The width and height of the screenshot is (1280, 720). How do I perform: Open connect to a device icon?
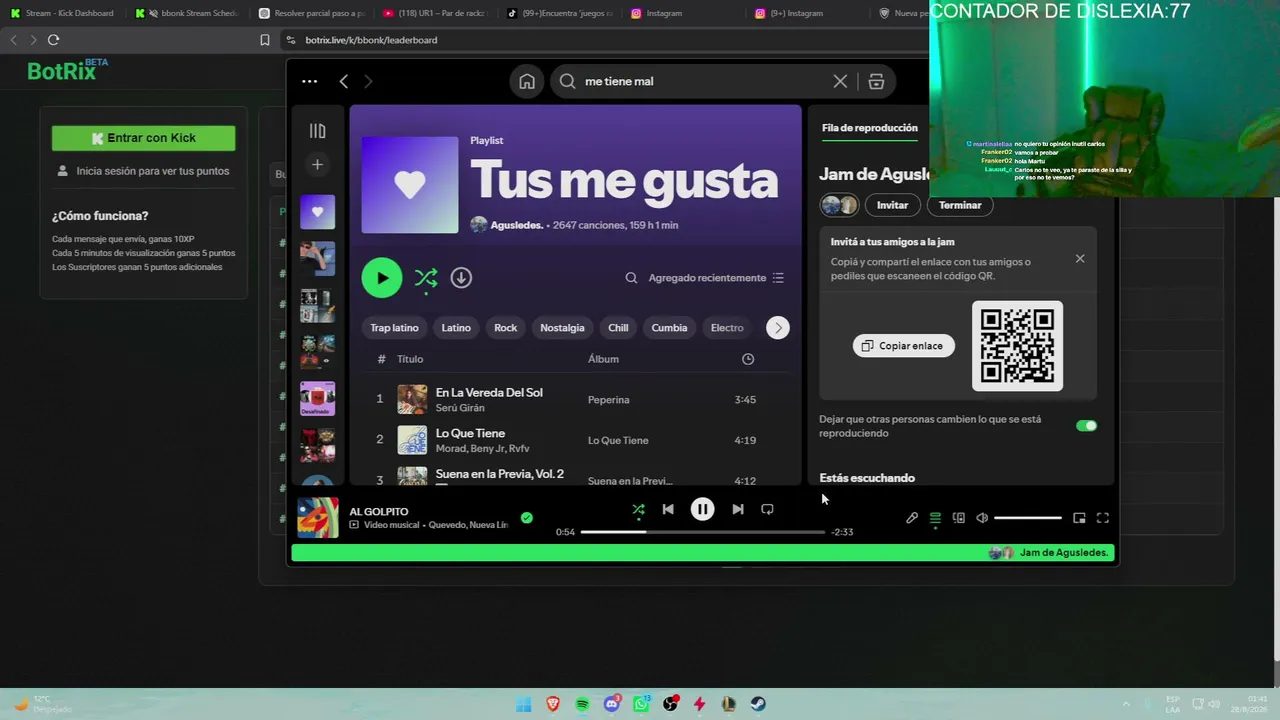point(959,518)
